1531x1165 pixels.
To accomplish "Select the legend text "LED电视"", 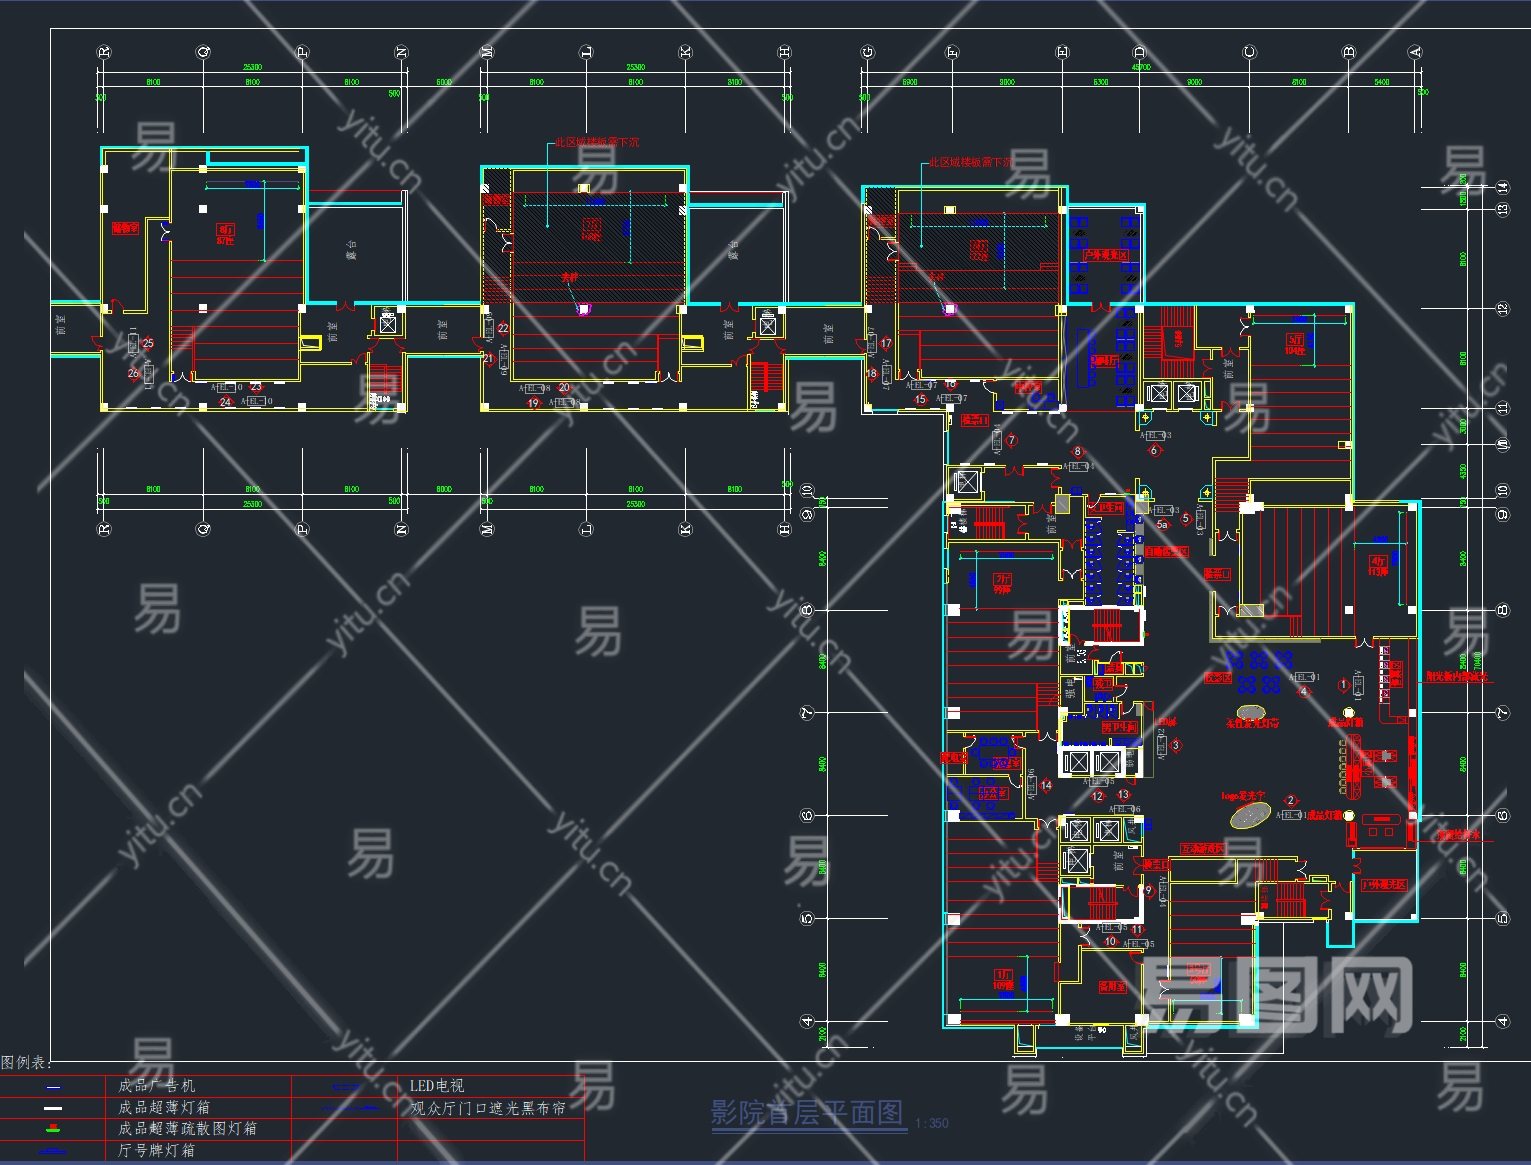I will coord(437,1086).
